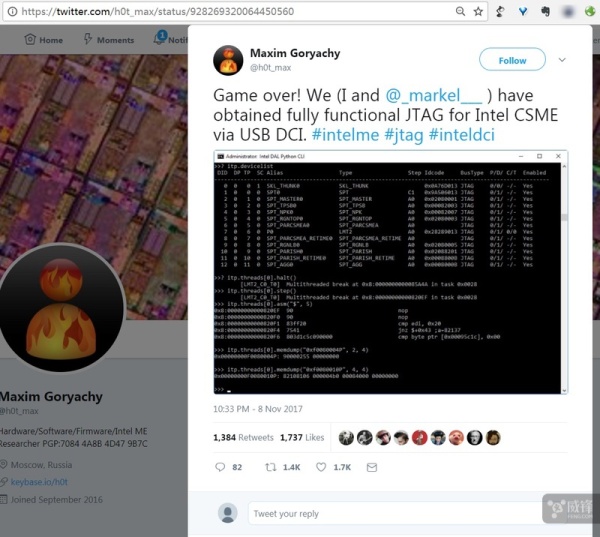Open the tweet options dropdown chevron

point(562,60)
